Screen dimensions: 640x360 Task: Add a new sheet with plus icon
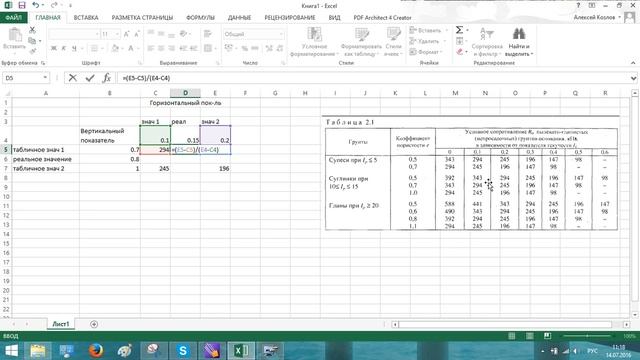[x=94, y=324]
